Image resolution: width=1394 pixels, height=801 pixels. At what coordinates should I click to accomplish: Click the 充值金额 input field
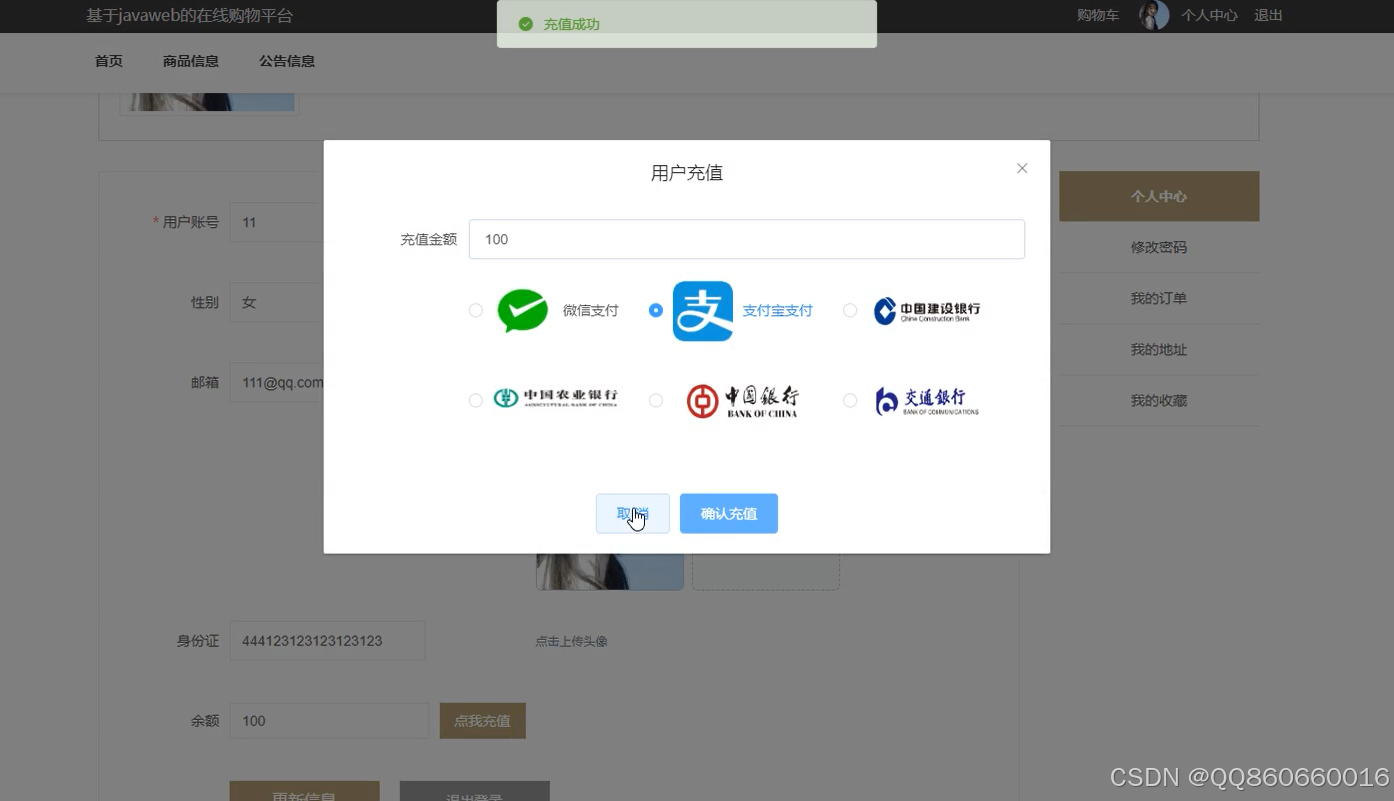point(747,239)
